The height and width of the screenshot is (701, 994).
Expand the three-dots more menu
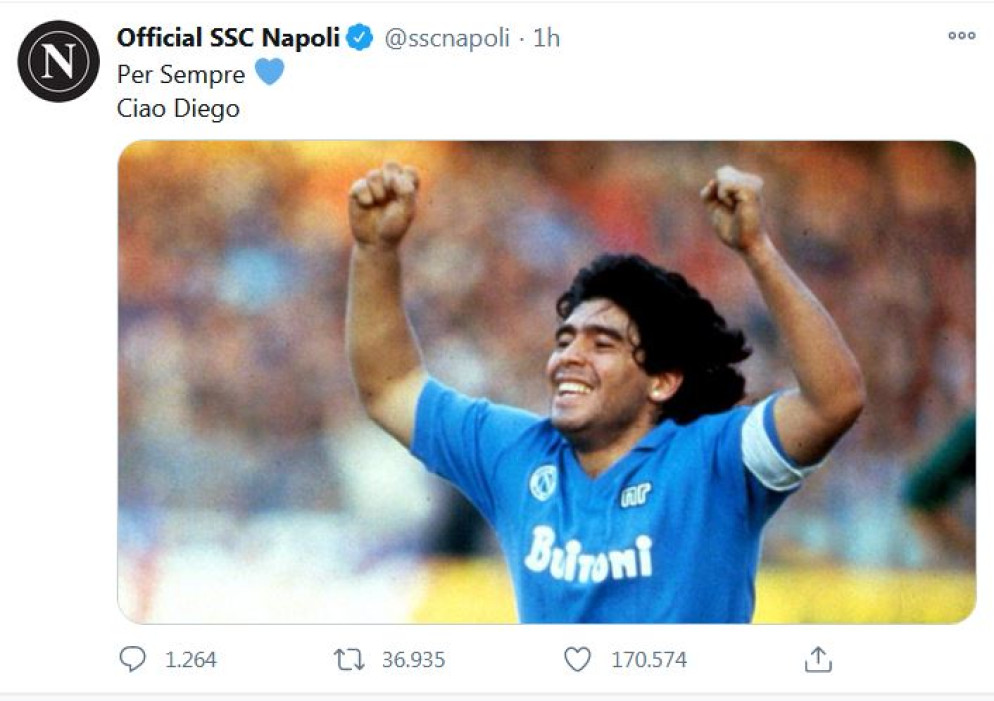point(964,33)
